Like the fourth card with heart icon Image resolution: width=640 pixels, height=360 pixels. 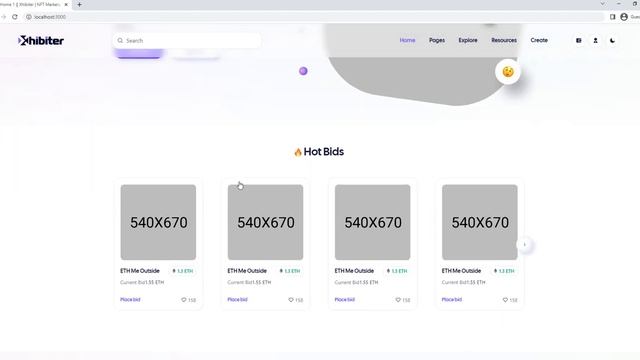[x=505, y=300]
